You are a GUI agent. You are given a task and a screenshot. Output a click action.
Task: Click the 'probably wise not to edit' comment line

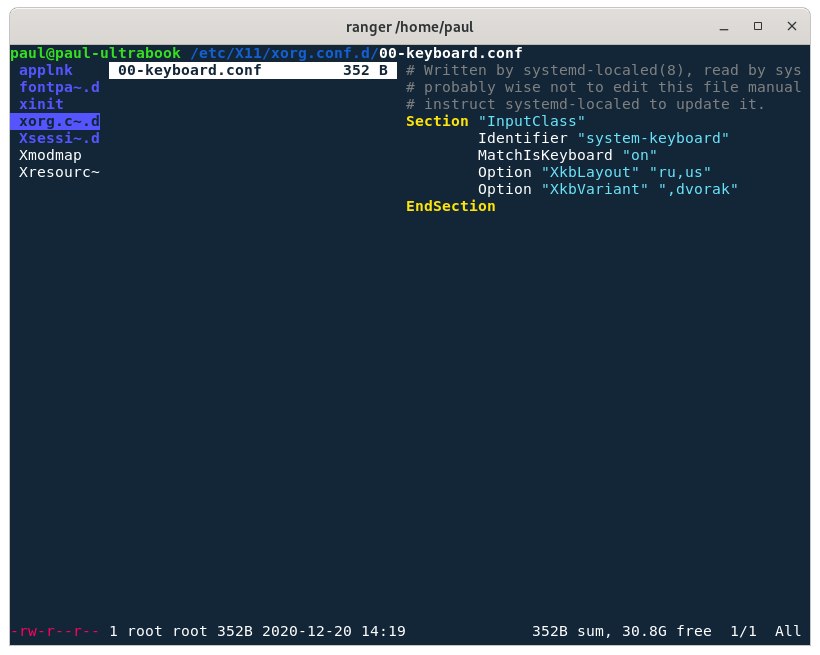pos(603,87)
